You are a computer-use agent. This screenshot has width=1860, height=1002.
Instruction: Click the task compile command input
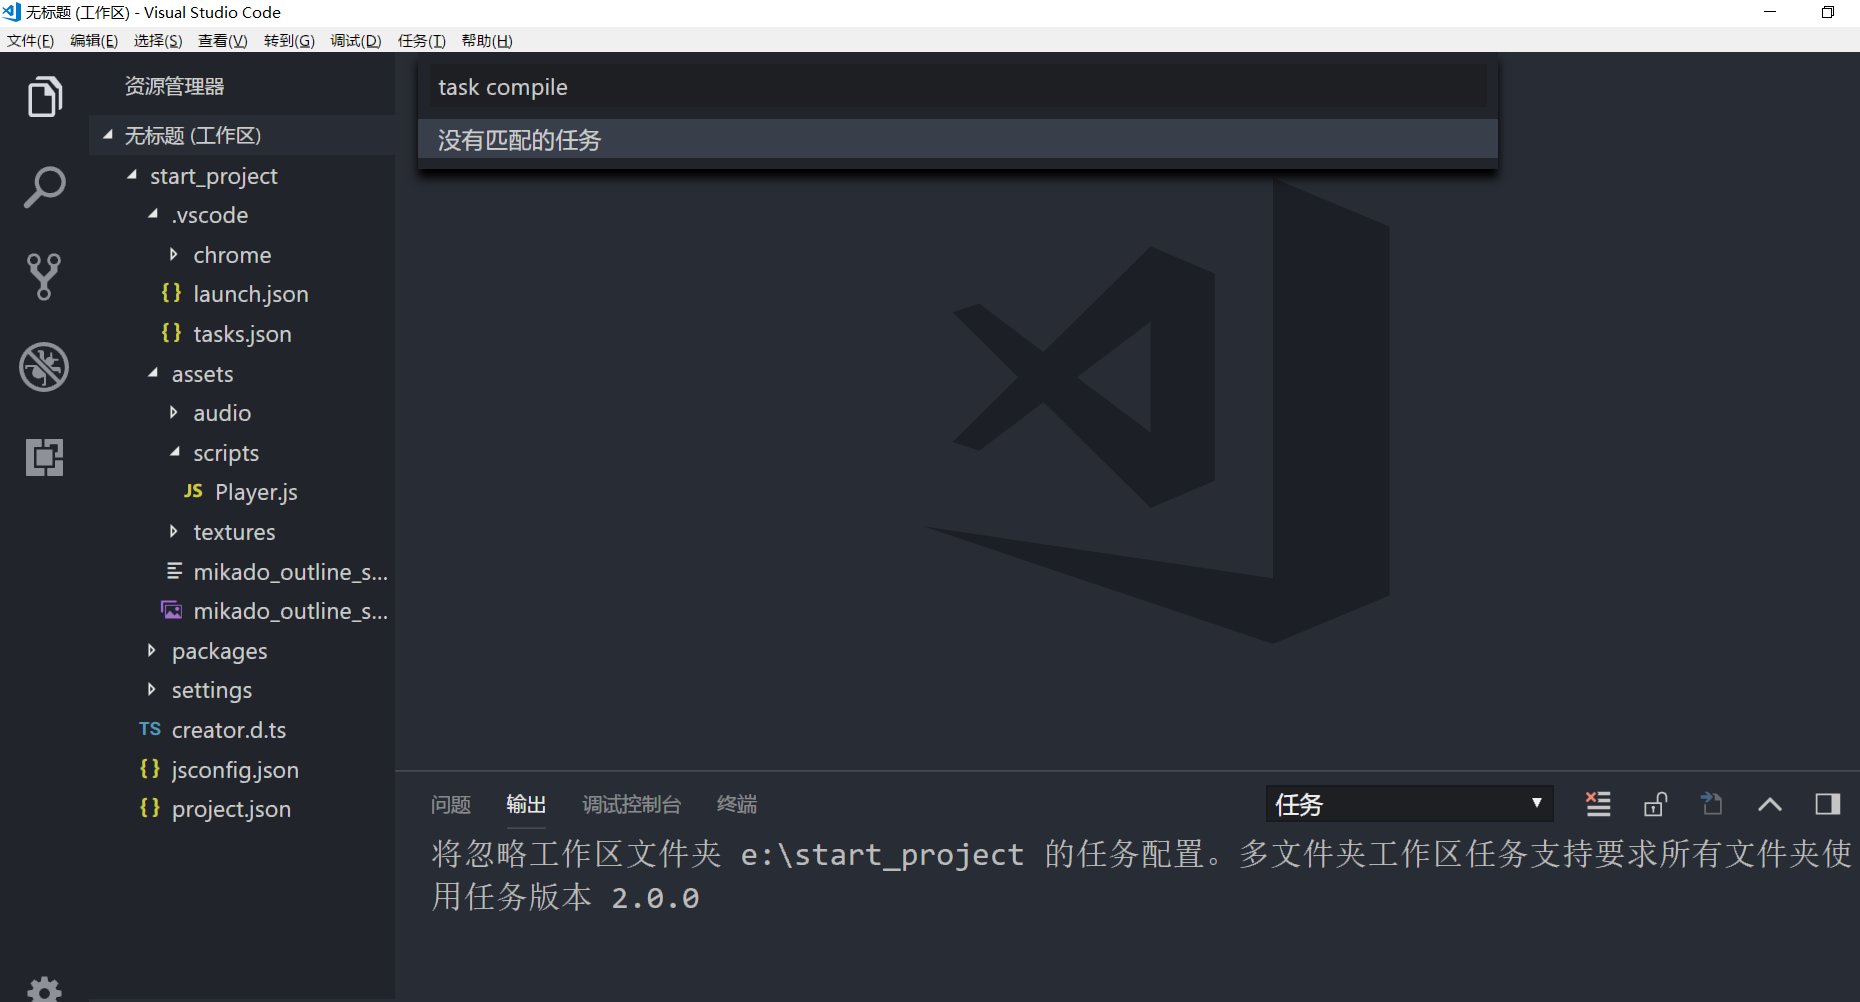[957, 87]
